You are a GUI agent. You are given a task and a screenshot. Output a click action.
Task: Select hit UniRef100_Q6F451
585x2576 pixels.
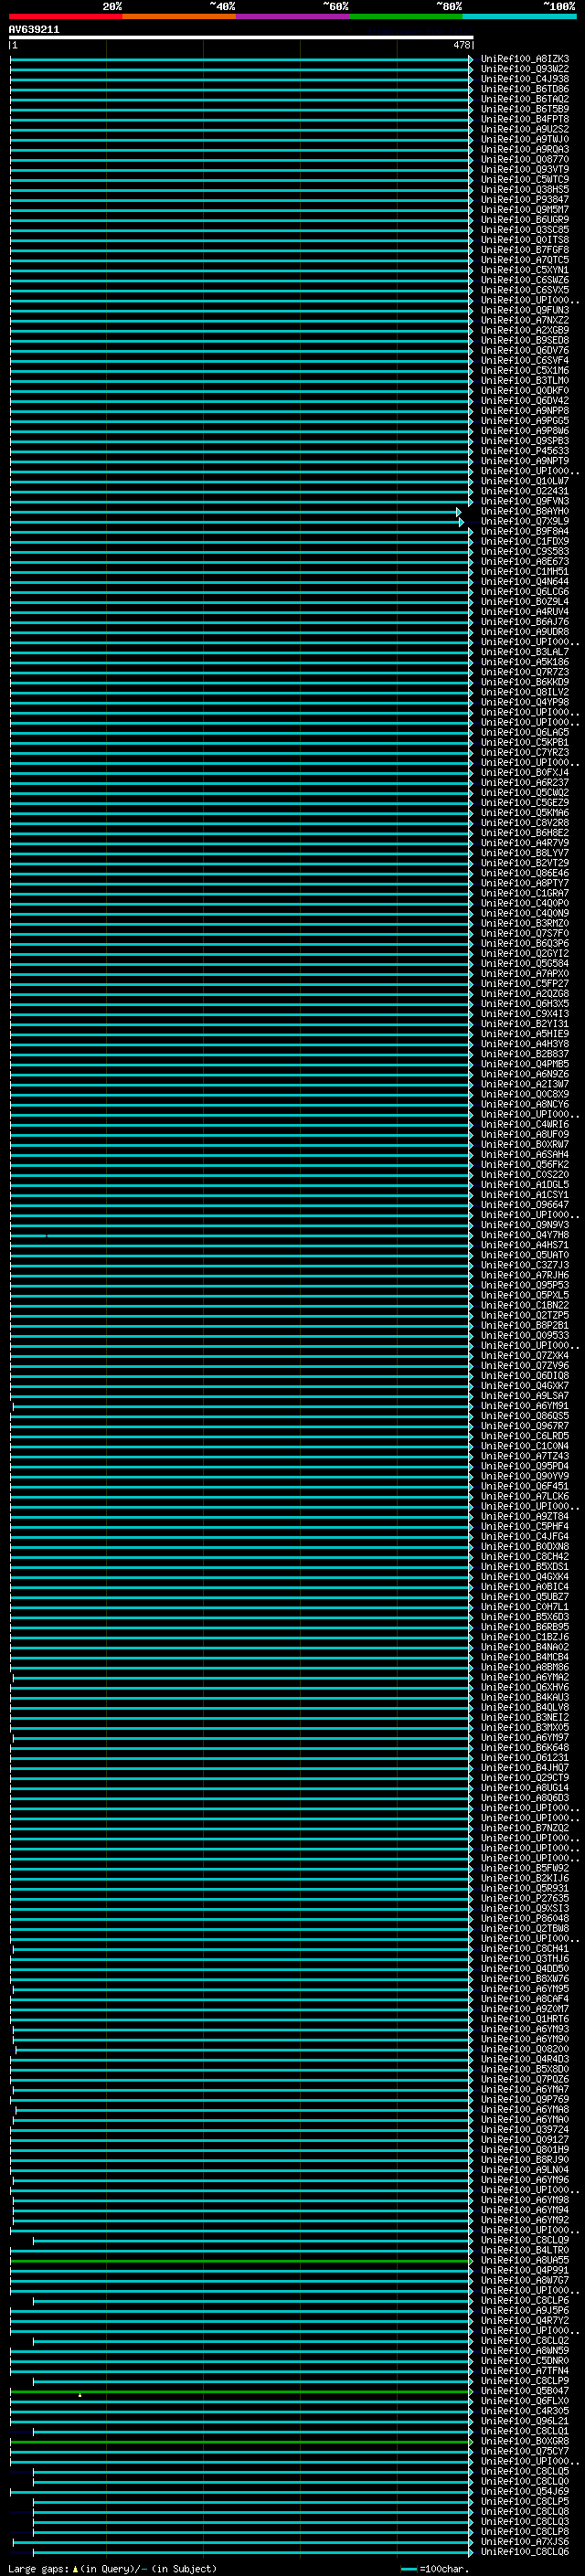click(x=524, y=1486)
